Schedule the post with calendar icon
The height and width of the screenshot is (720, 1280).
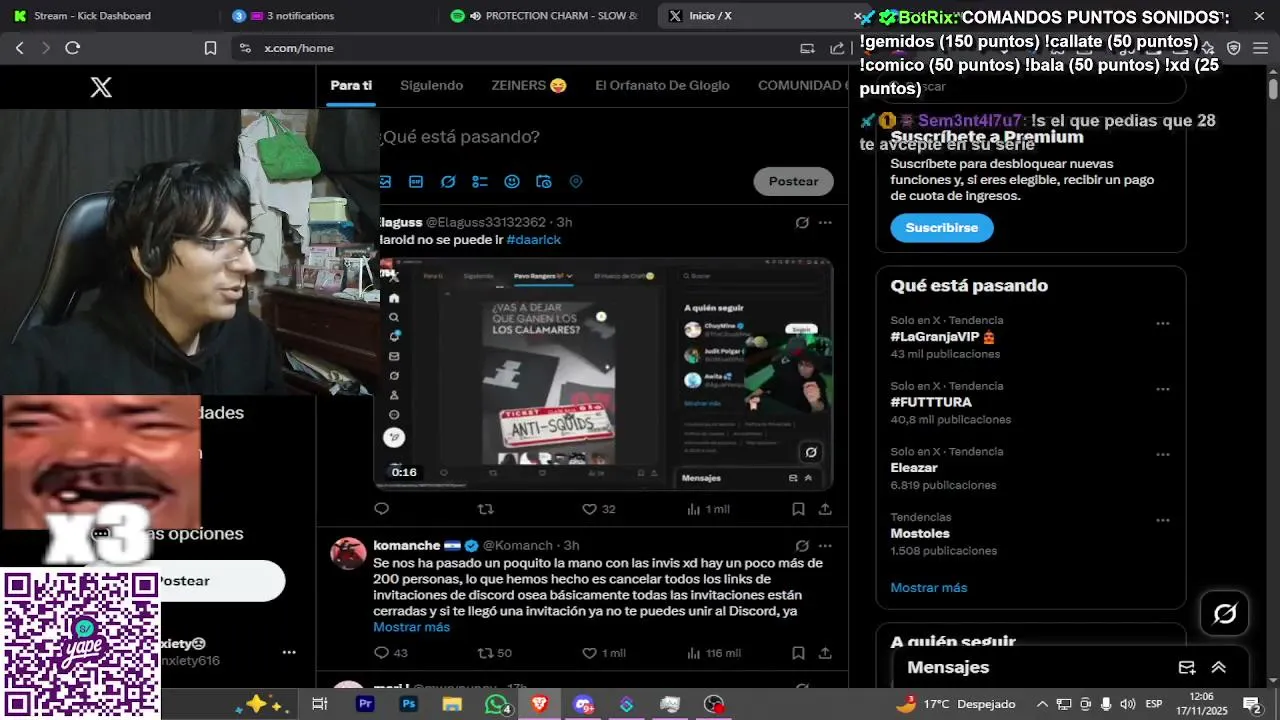[544, 182]
